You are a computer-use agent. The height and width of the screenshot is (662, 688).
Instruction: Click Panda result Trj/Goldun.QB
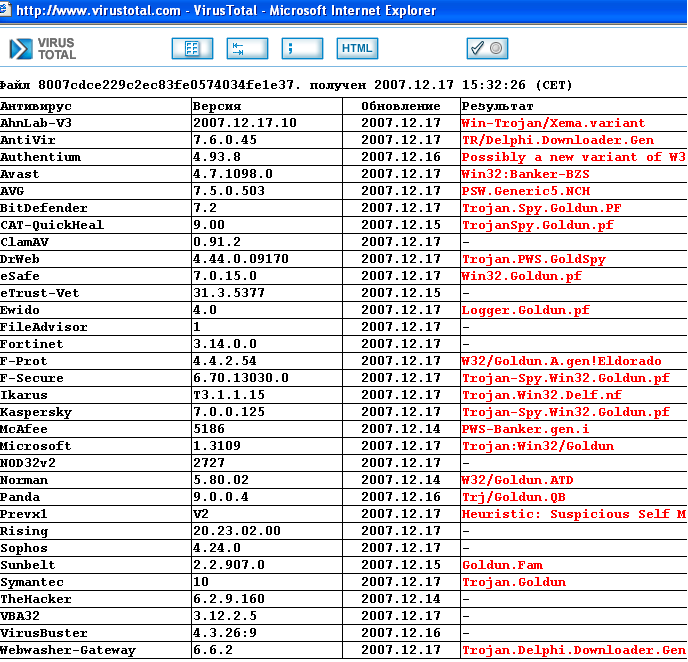coord(513,497)
